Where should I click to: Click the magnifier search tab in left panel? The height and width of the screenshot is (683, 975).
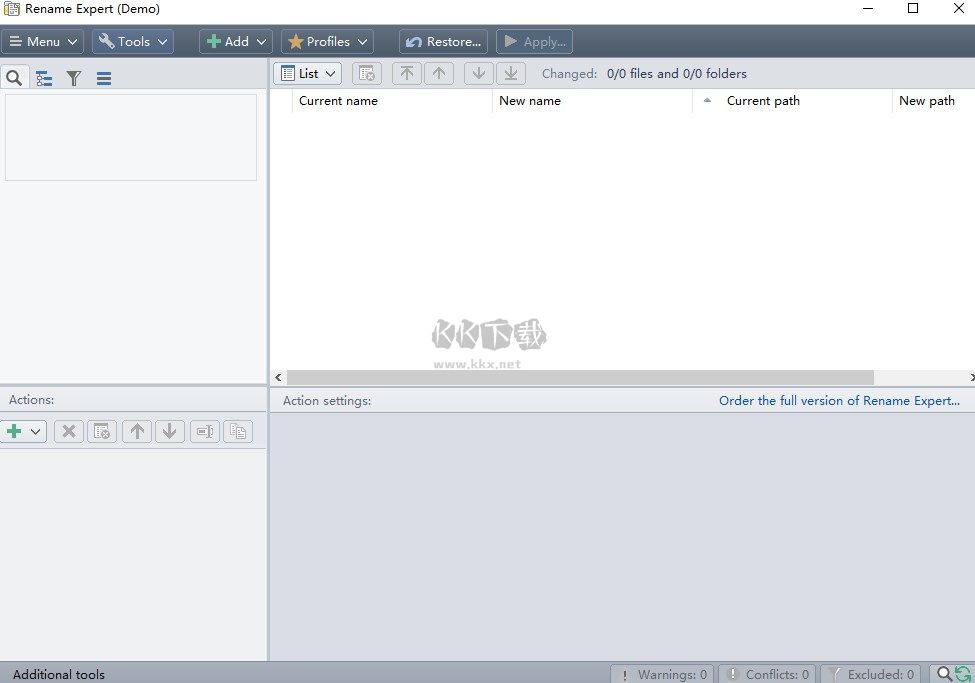click(14, 78)
